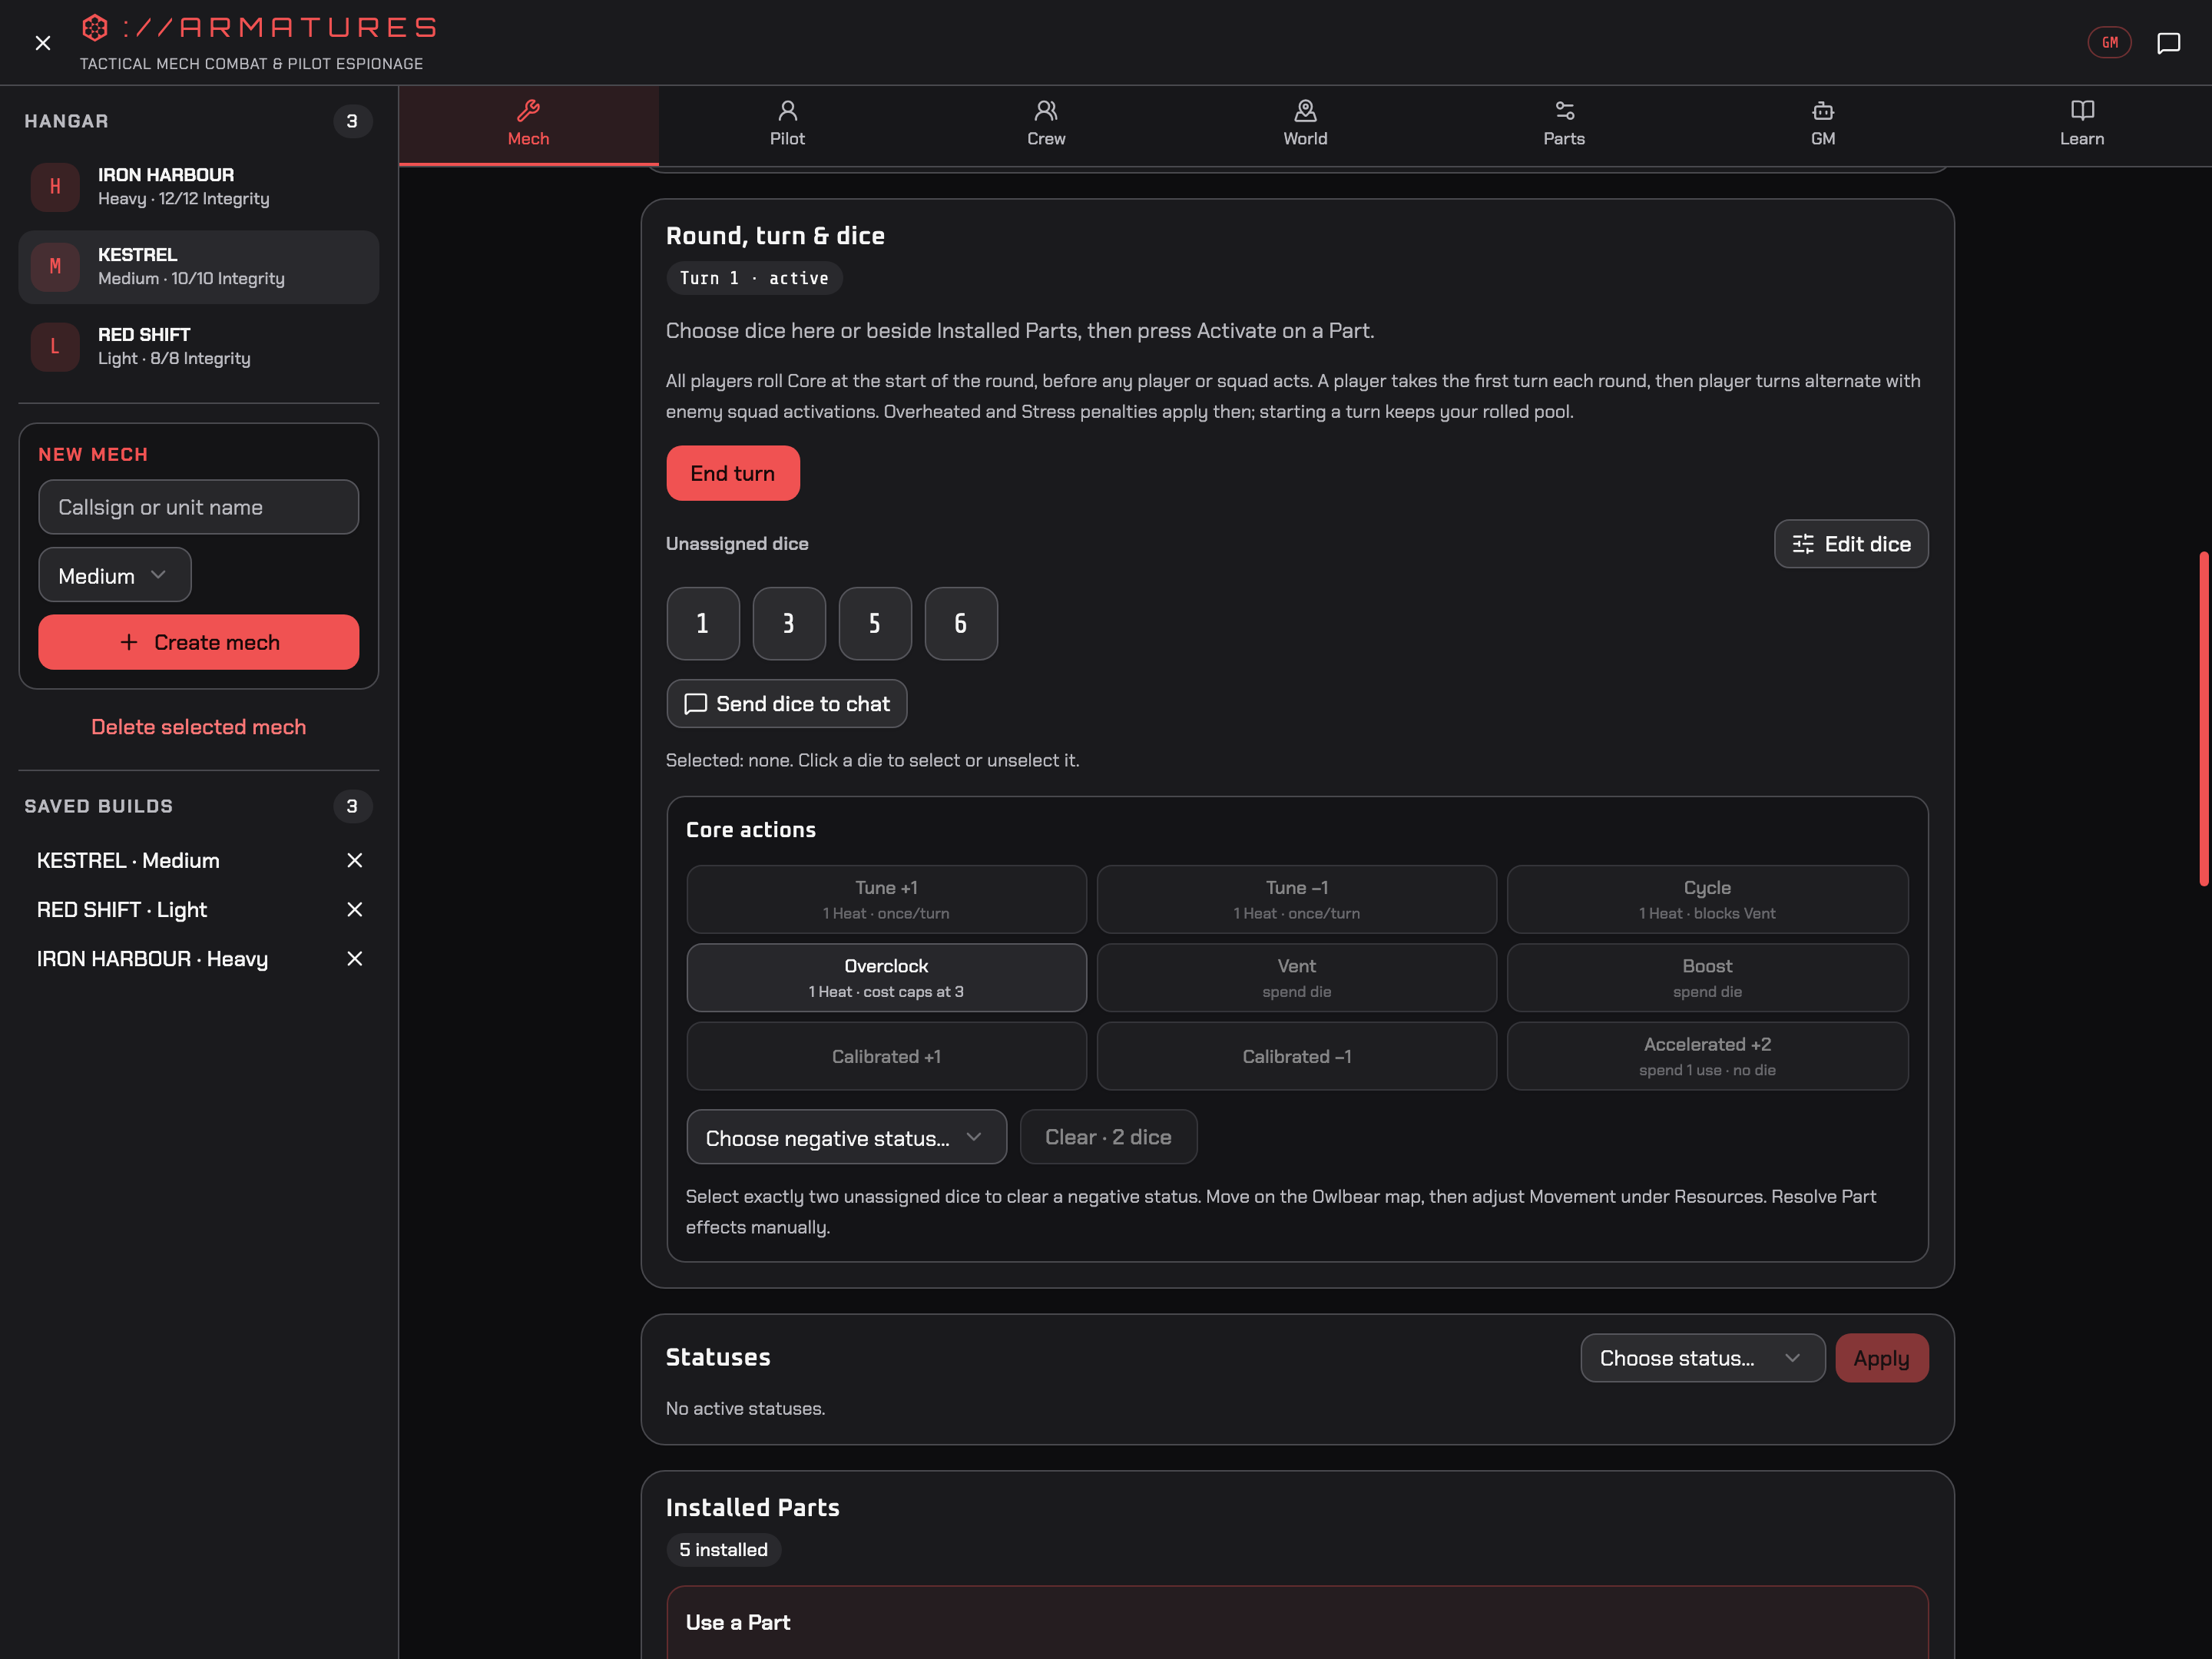Click the Armatures hexagon logo

[x=94, y=27]
